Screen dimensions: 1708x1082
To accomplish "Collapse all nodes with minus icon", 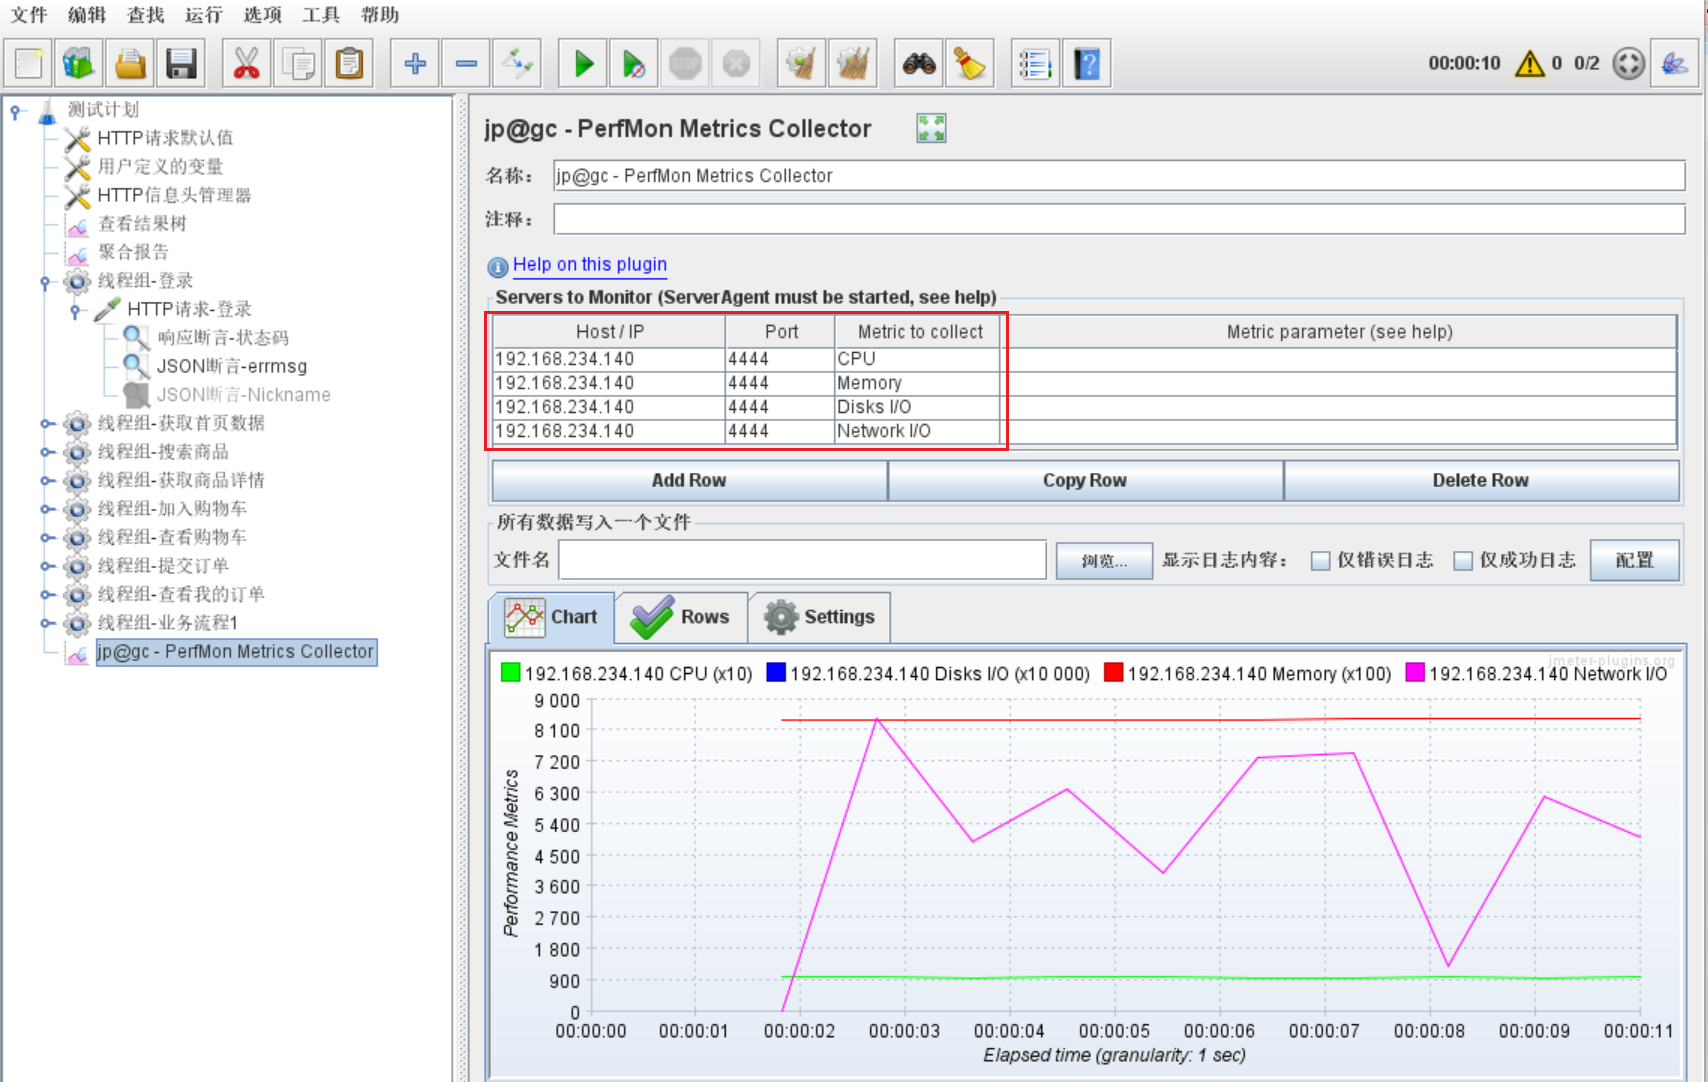I will 466,64.
